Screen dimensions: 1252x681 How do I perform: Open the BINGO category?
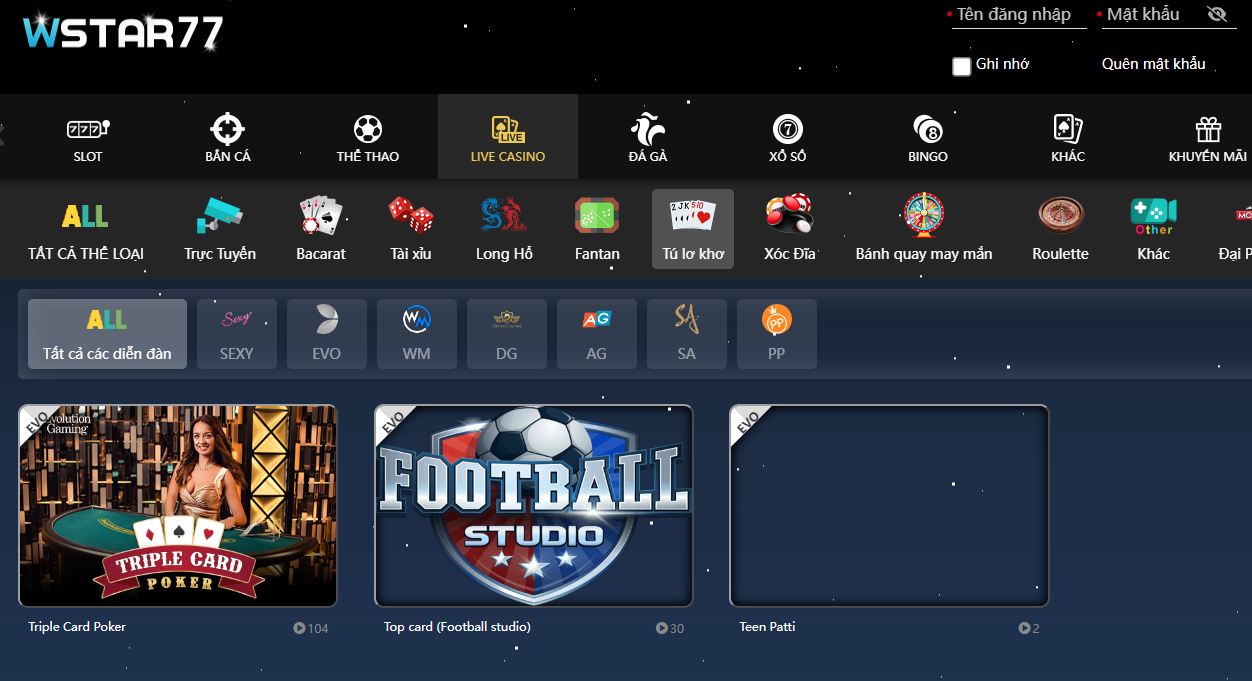pyautogui.click(x=928, y=138)
